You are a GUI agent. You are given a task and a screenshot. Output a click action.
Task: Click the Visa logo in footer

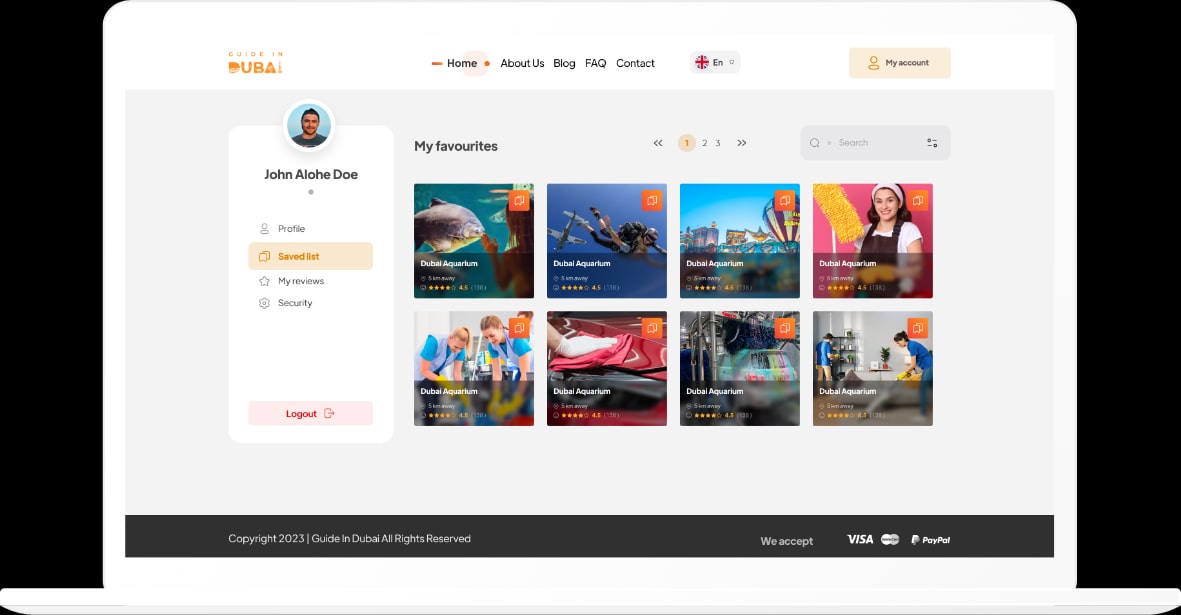(859, 539)
